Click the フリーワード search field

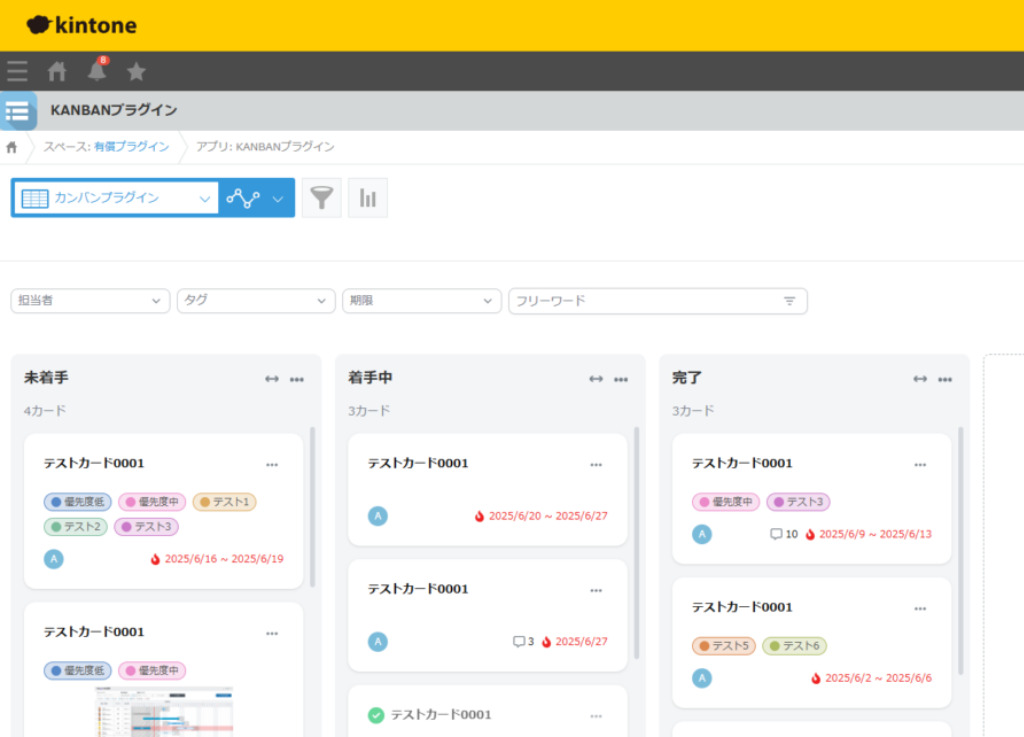coord(658,301)
